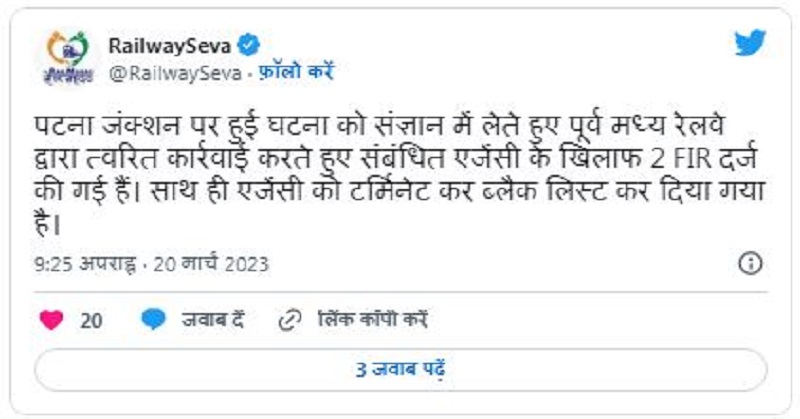Viewport: 800px width, 419px height.
Task: Like the tweet with the heart icon
Action: tap(52, 320)
